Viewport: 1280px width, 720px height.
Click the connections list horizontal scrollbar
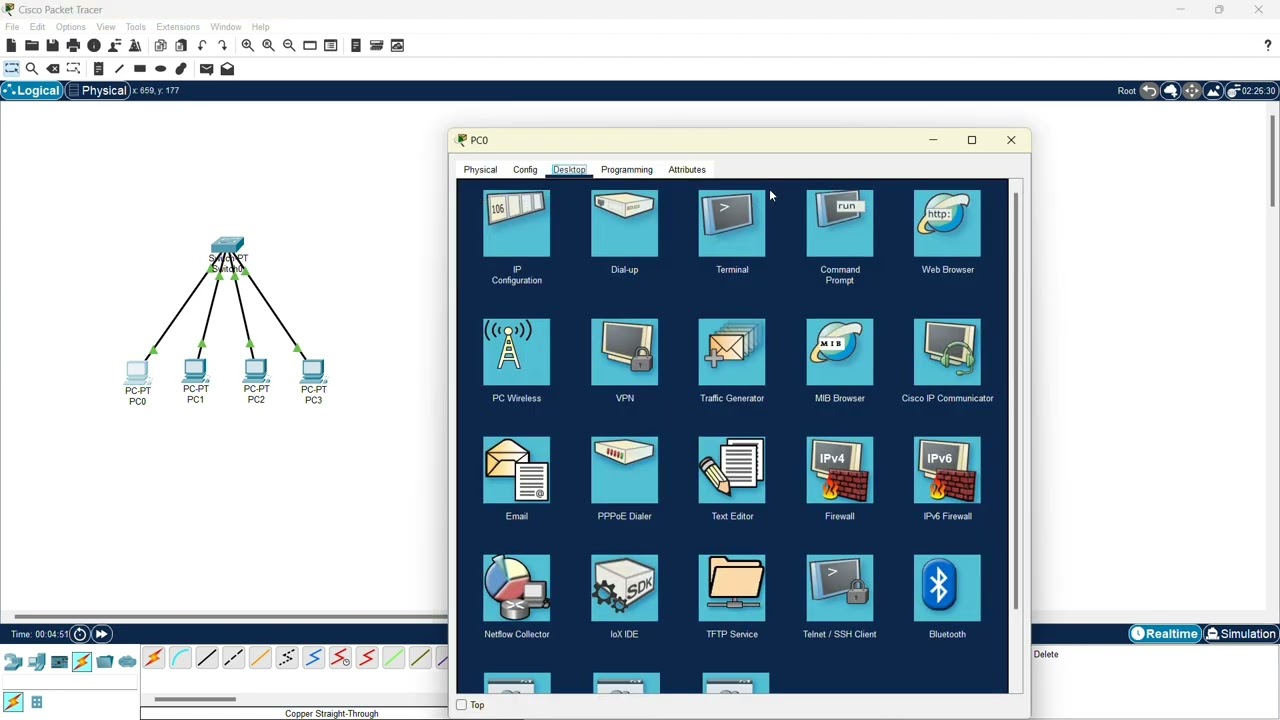click(x=195, y=699)
